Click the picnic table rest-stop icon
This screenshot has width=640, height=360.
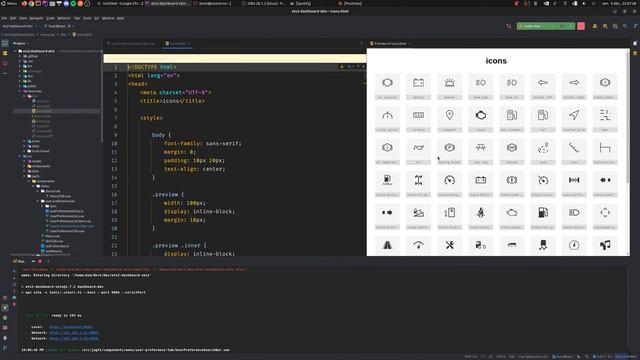(480, 148)
